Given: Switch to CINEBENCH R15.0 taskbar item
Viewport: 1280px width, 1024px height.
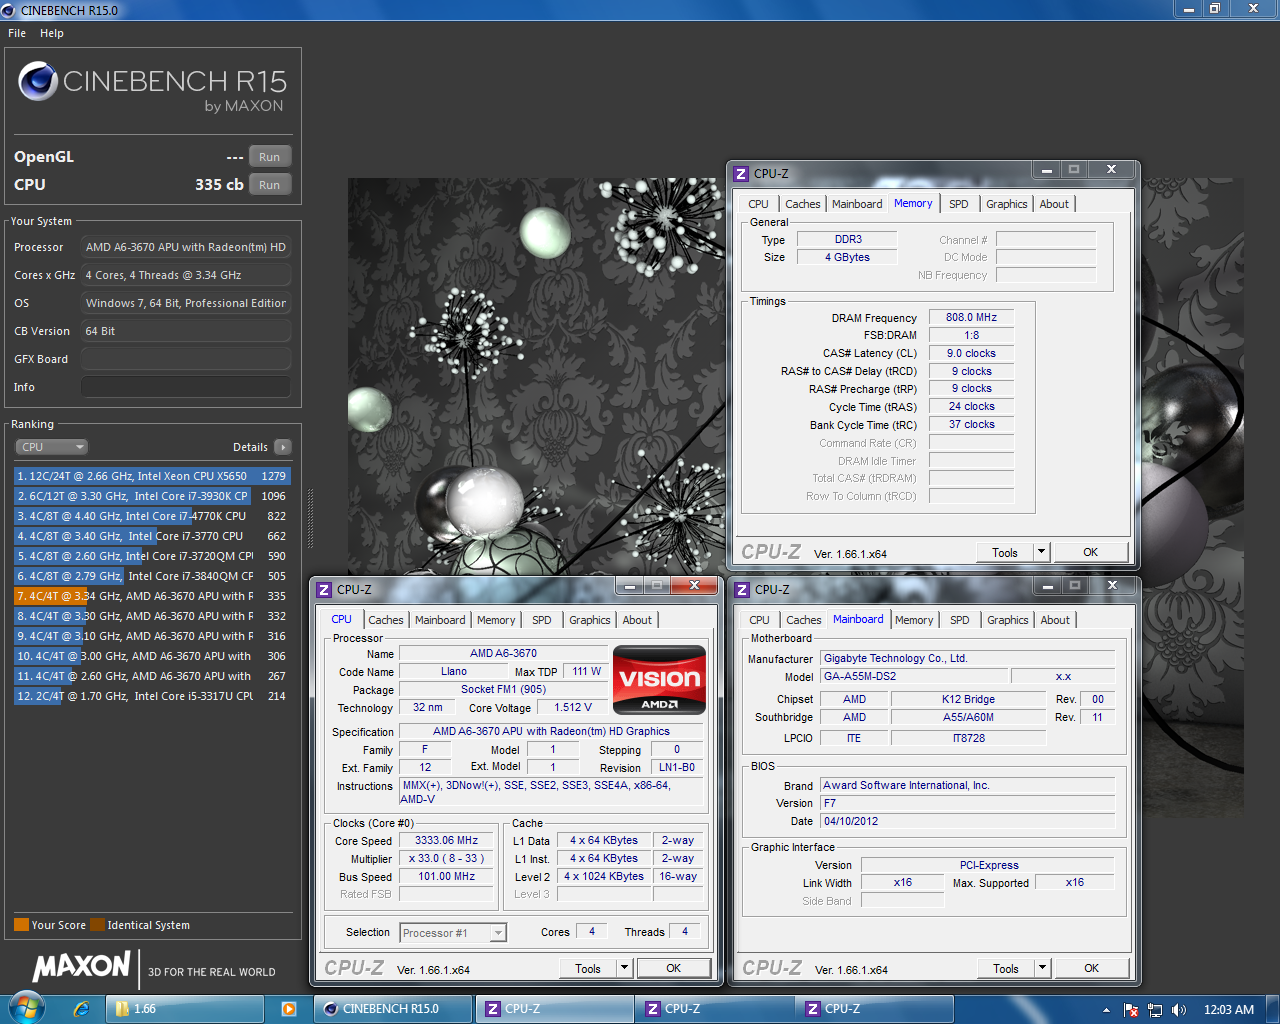Looking at the screenshot, I should [393, 1009].
